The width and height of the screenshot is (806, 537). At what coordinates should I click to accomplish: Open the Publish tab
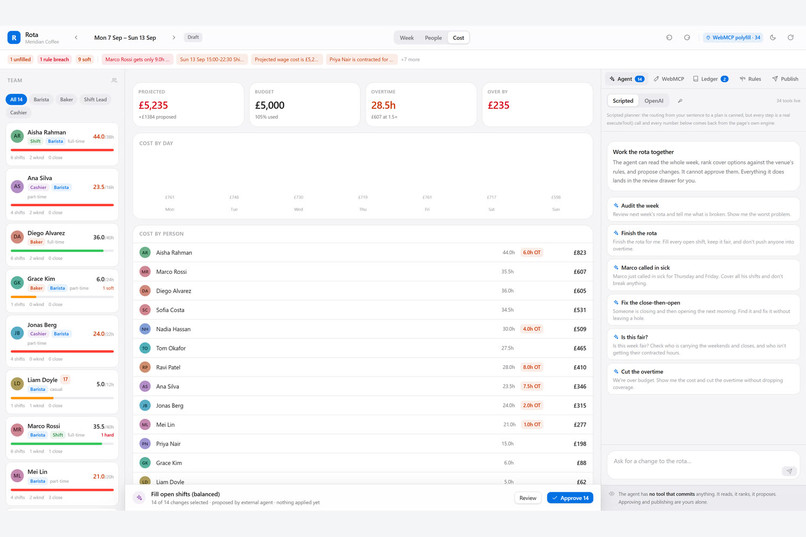[785, 79]
